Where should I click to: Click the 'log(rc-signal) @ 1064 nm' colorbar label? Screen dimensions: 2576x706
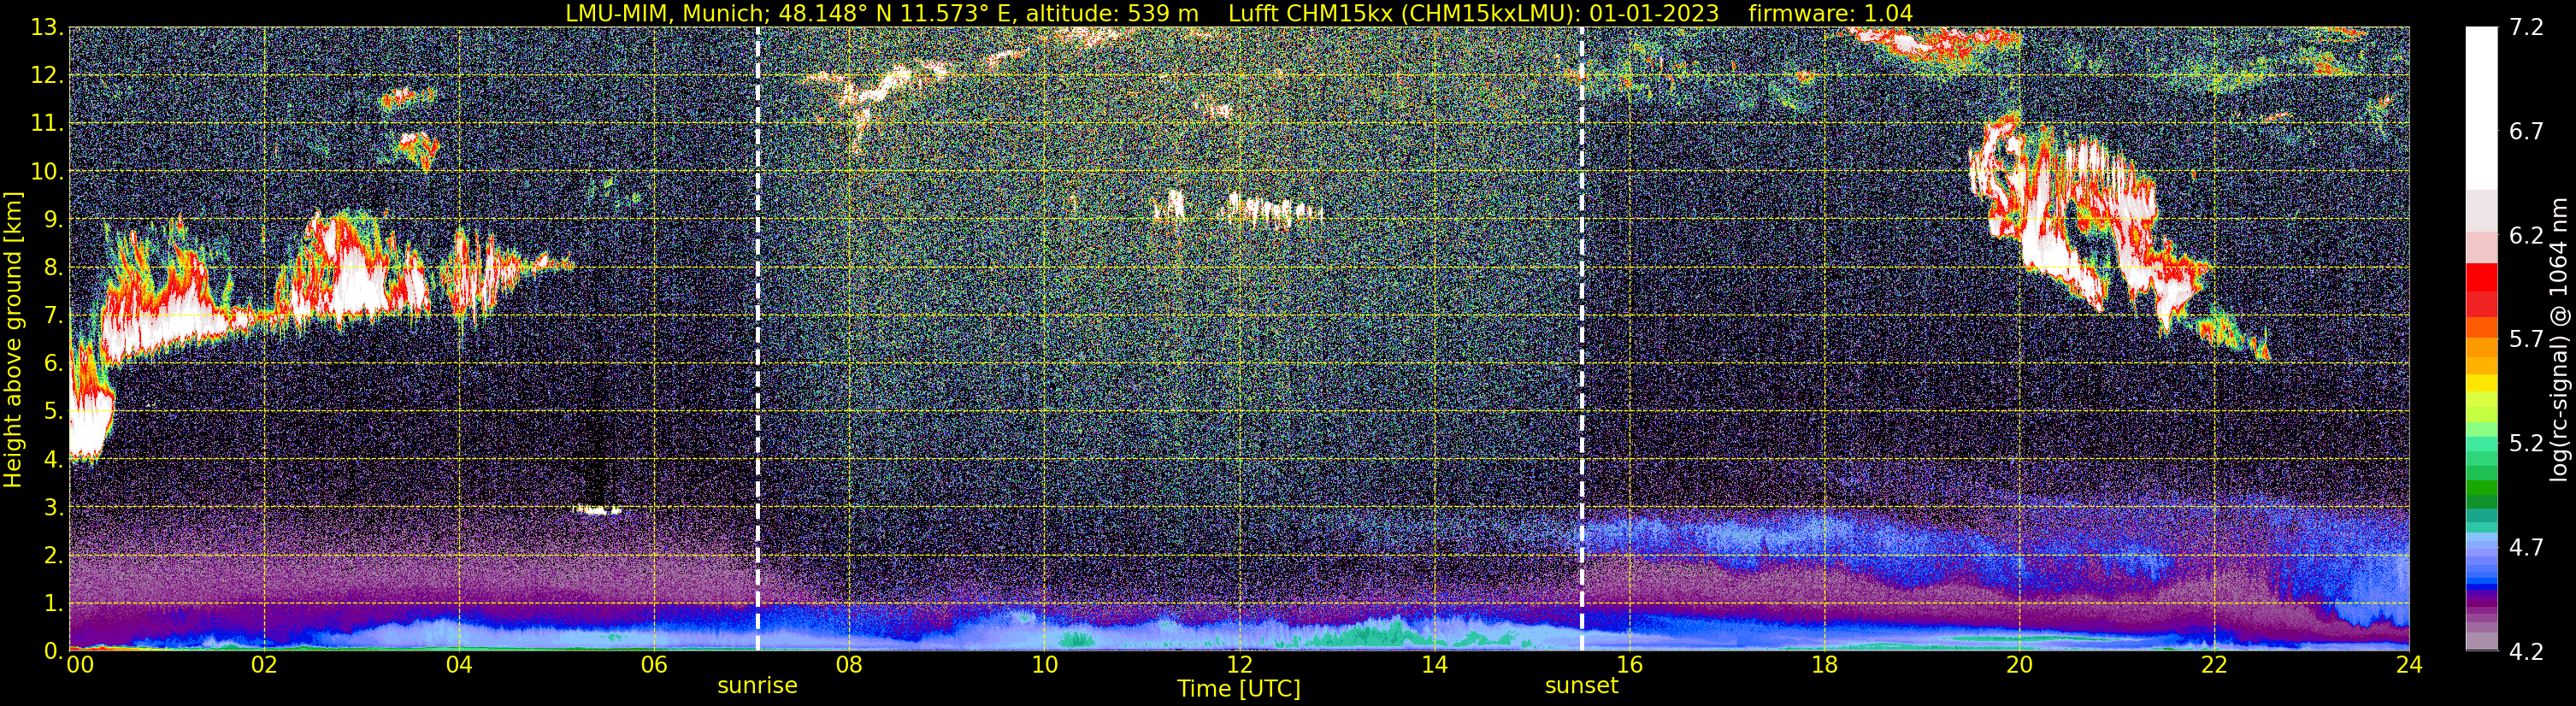click(x=2557, y=339)
